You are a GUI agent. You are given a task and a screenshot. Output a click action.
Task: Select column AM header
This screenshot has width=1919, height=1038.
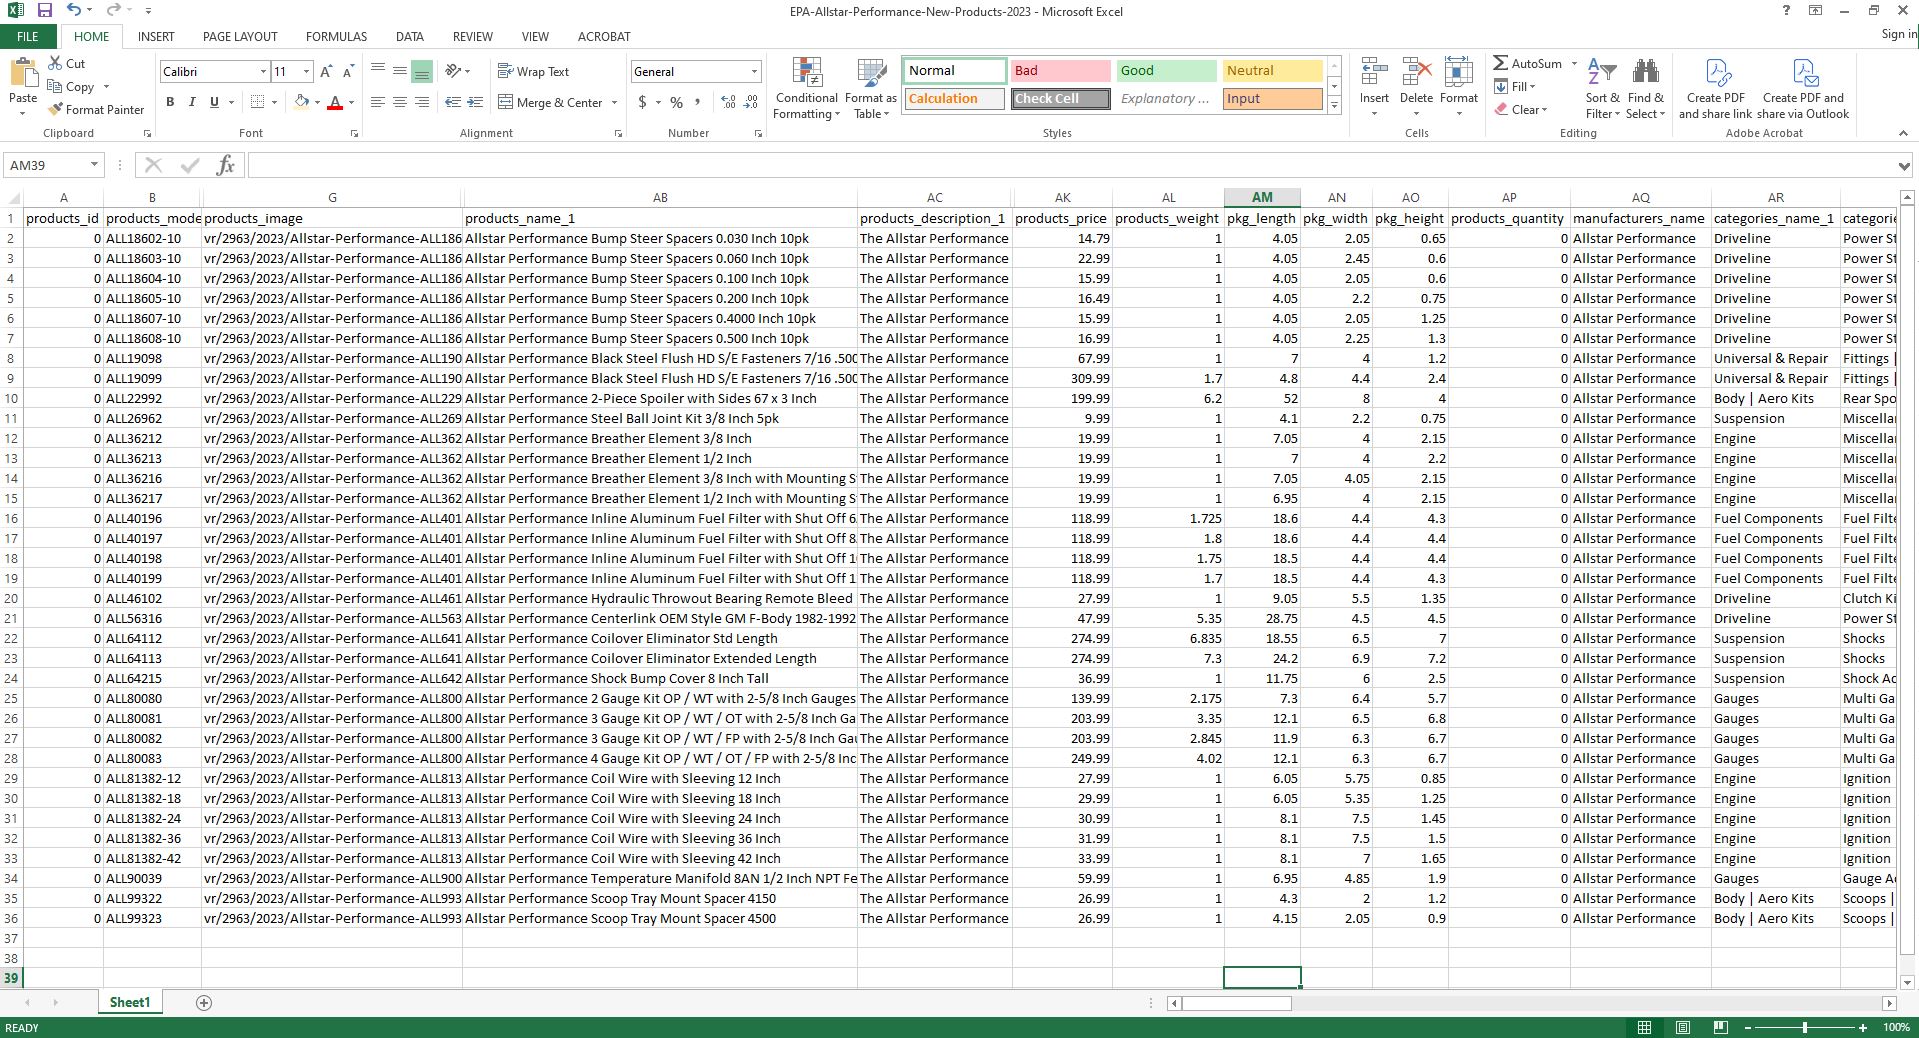1262,198
